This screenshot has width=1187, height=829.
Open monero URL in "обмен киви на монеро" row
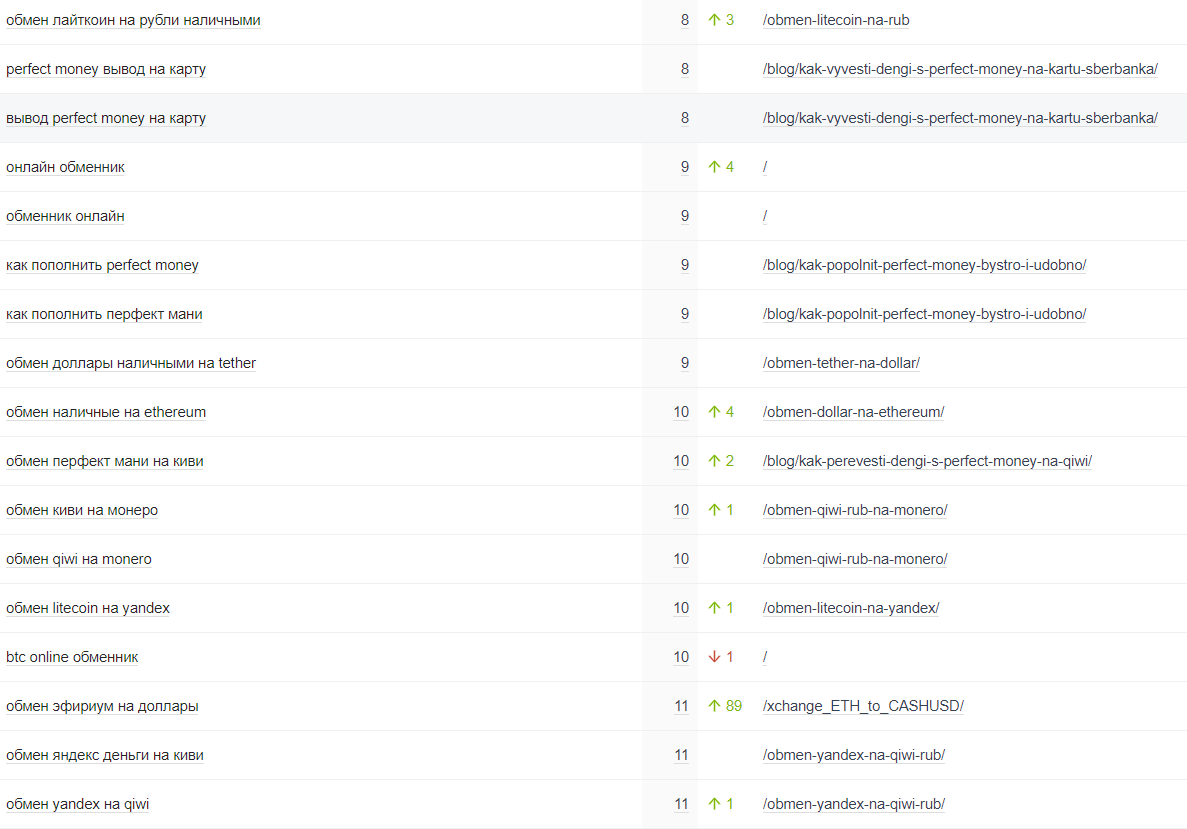855,510
